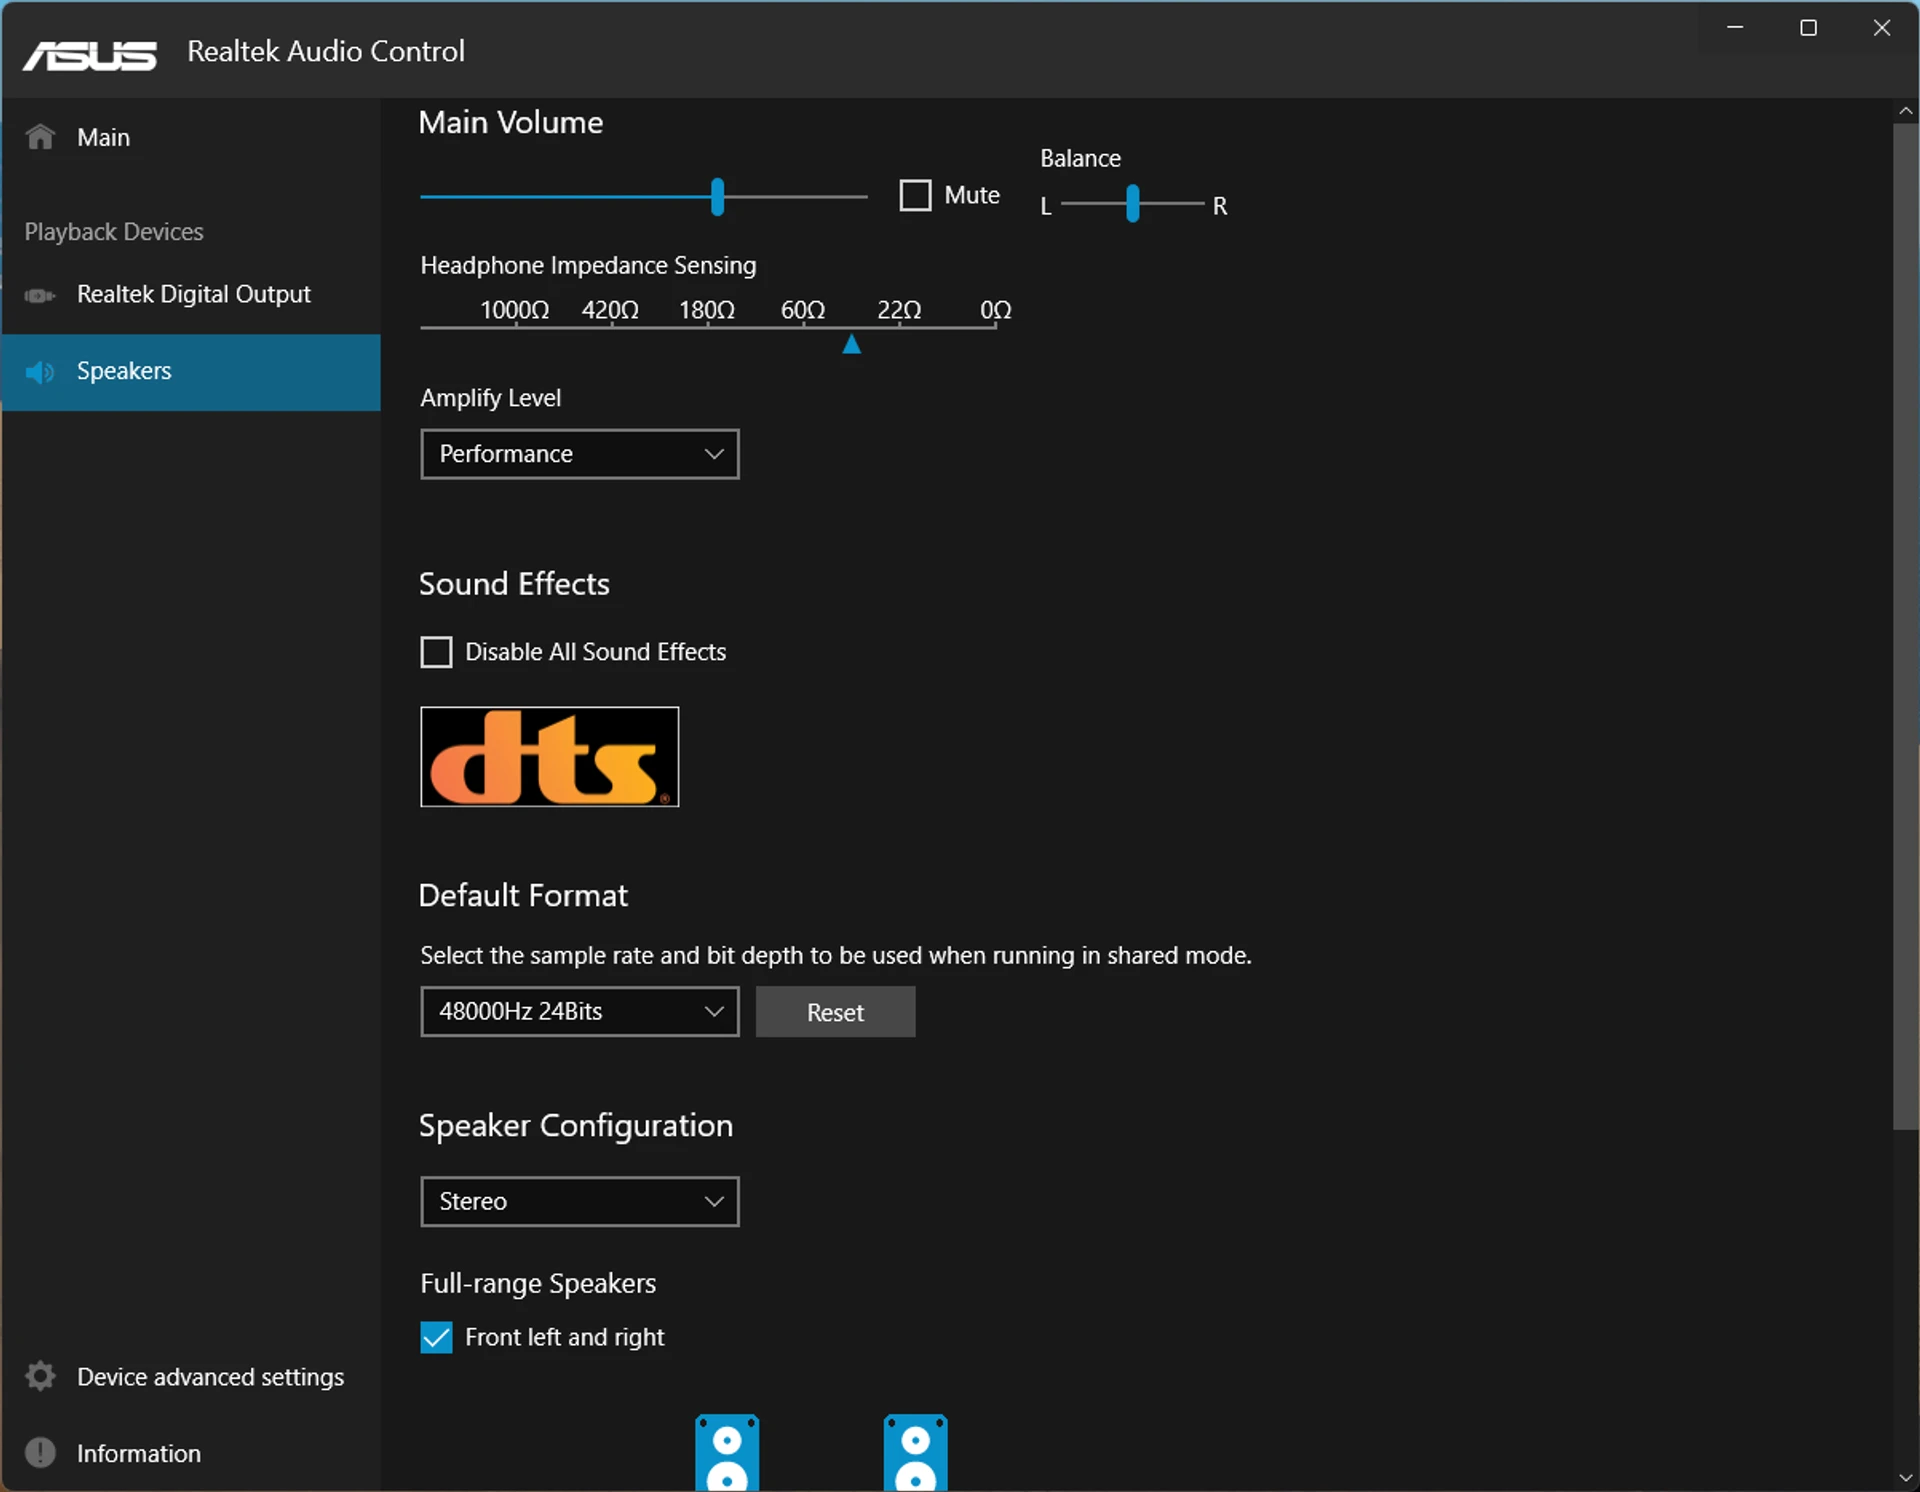Click the Speaker Configuration heading
Image resolution: width=1920 pixels, height=1492 pixels.
click(576, 1126)
